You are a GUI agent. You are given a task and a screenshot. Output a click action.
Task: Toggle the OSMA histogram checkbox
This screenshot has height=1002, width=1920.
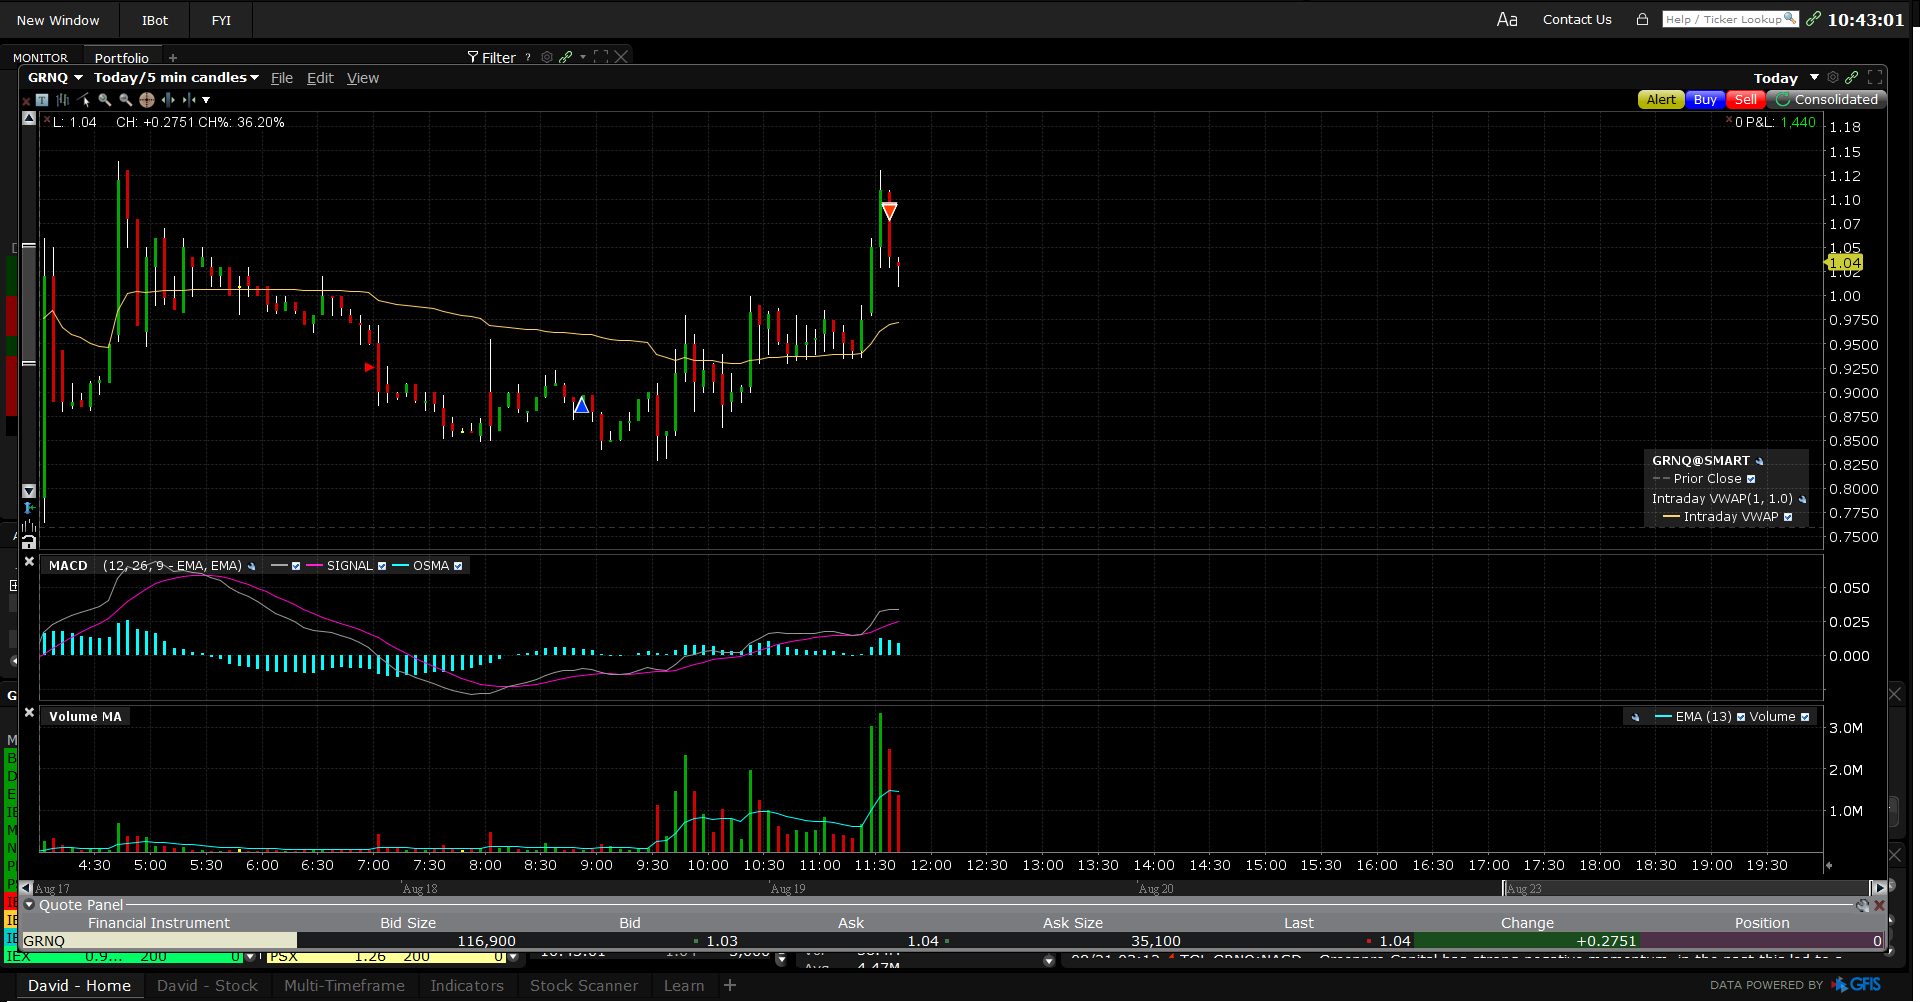(x=458, y=566)
